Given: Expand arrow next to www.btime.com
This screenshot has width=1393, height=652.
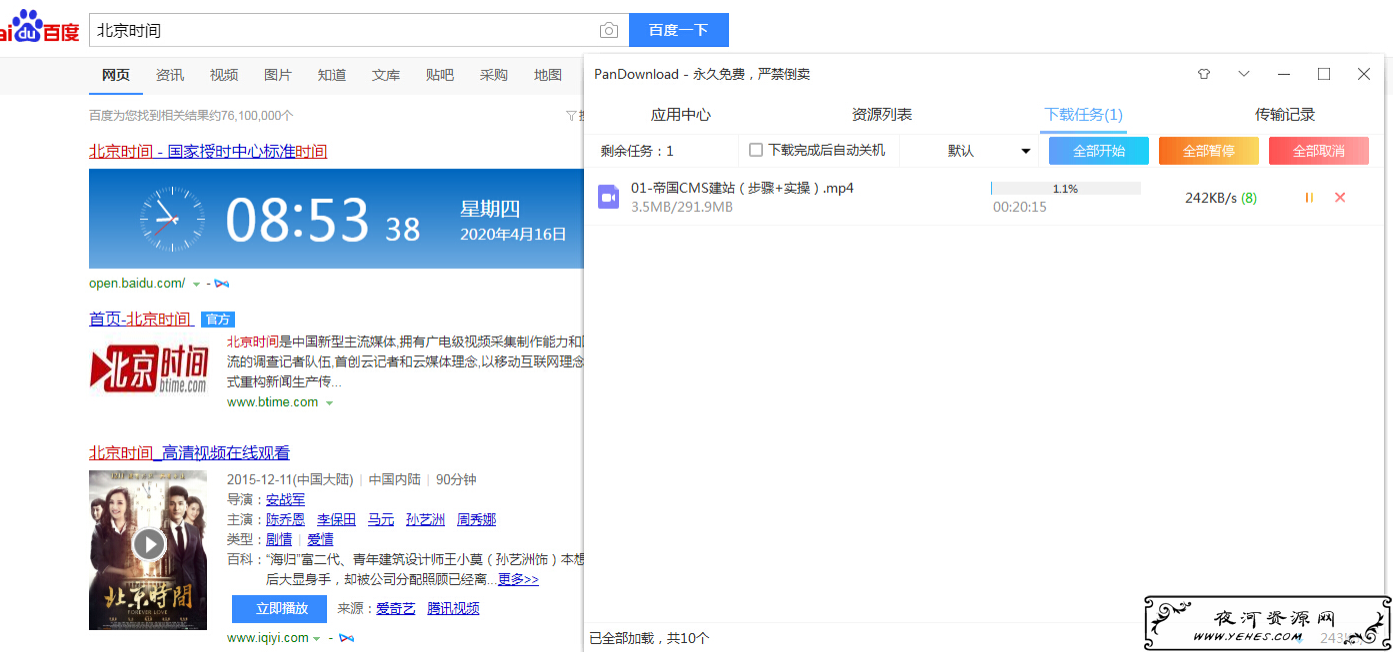Looking at the screenshot, I should pyautogui.click(x=329, y=403).
